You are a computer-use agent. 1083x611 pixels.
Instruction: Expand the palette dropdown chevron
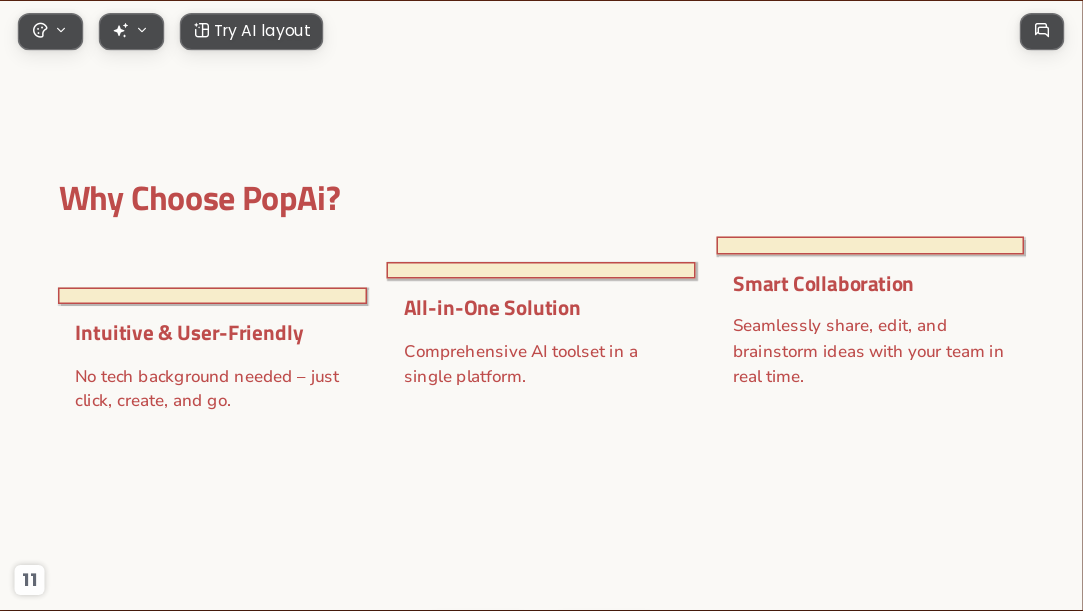[61, 30]
